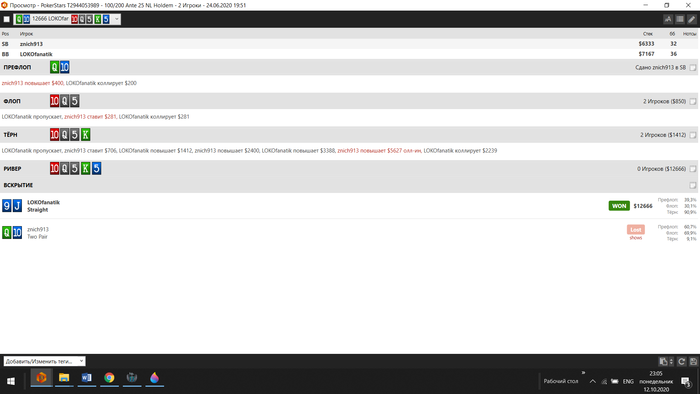Click the 'Стек' column header
Viewport: 700px width, 394px height.
(648, 34)
